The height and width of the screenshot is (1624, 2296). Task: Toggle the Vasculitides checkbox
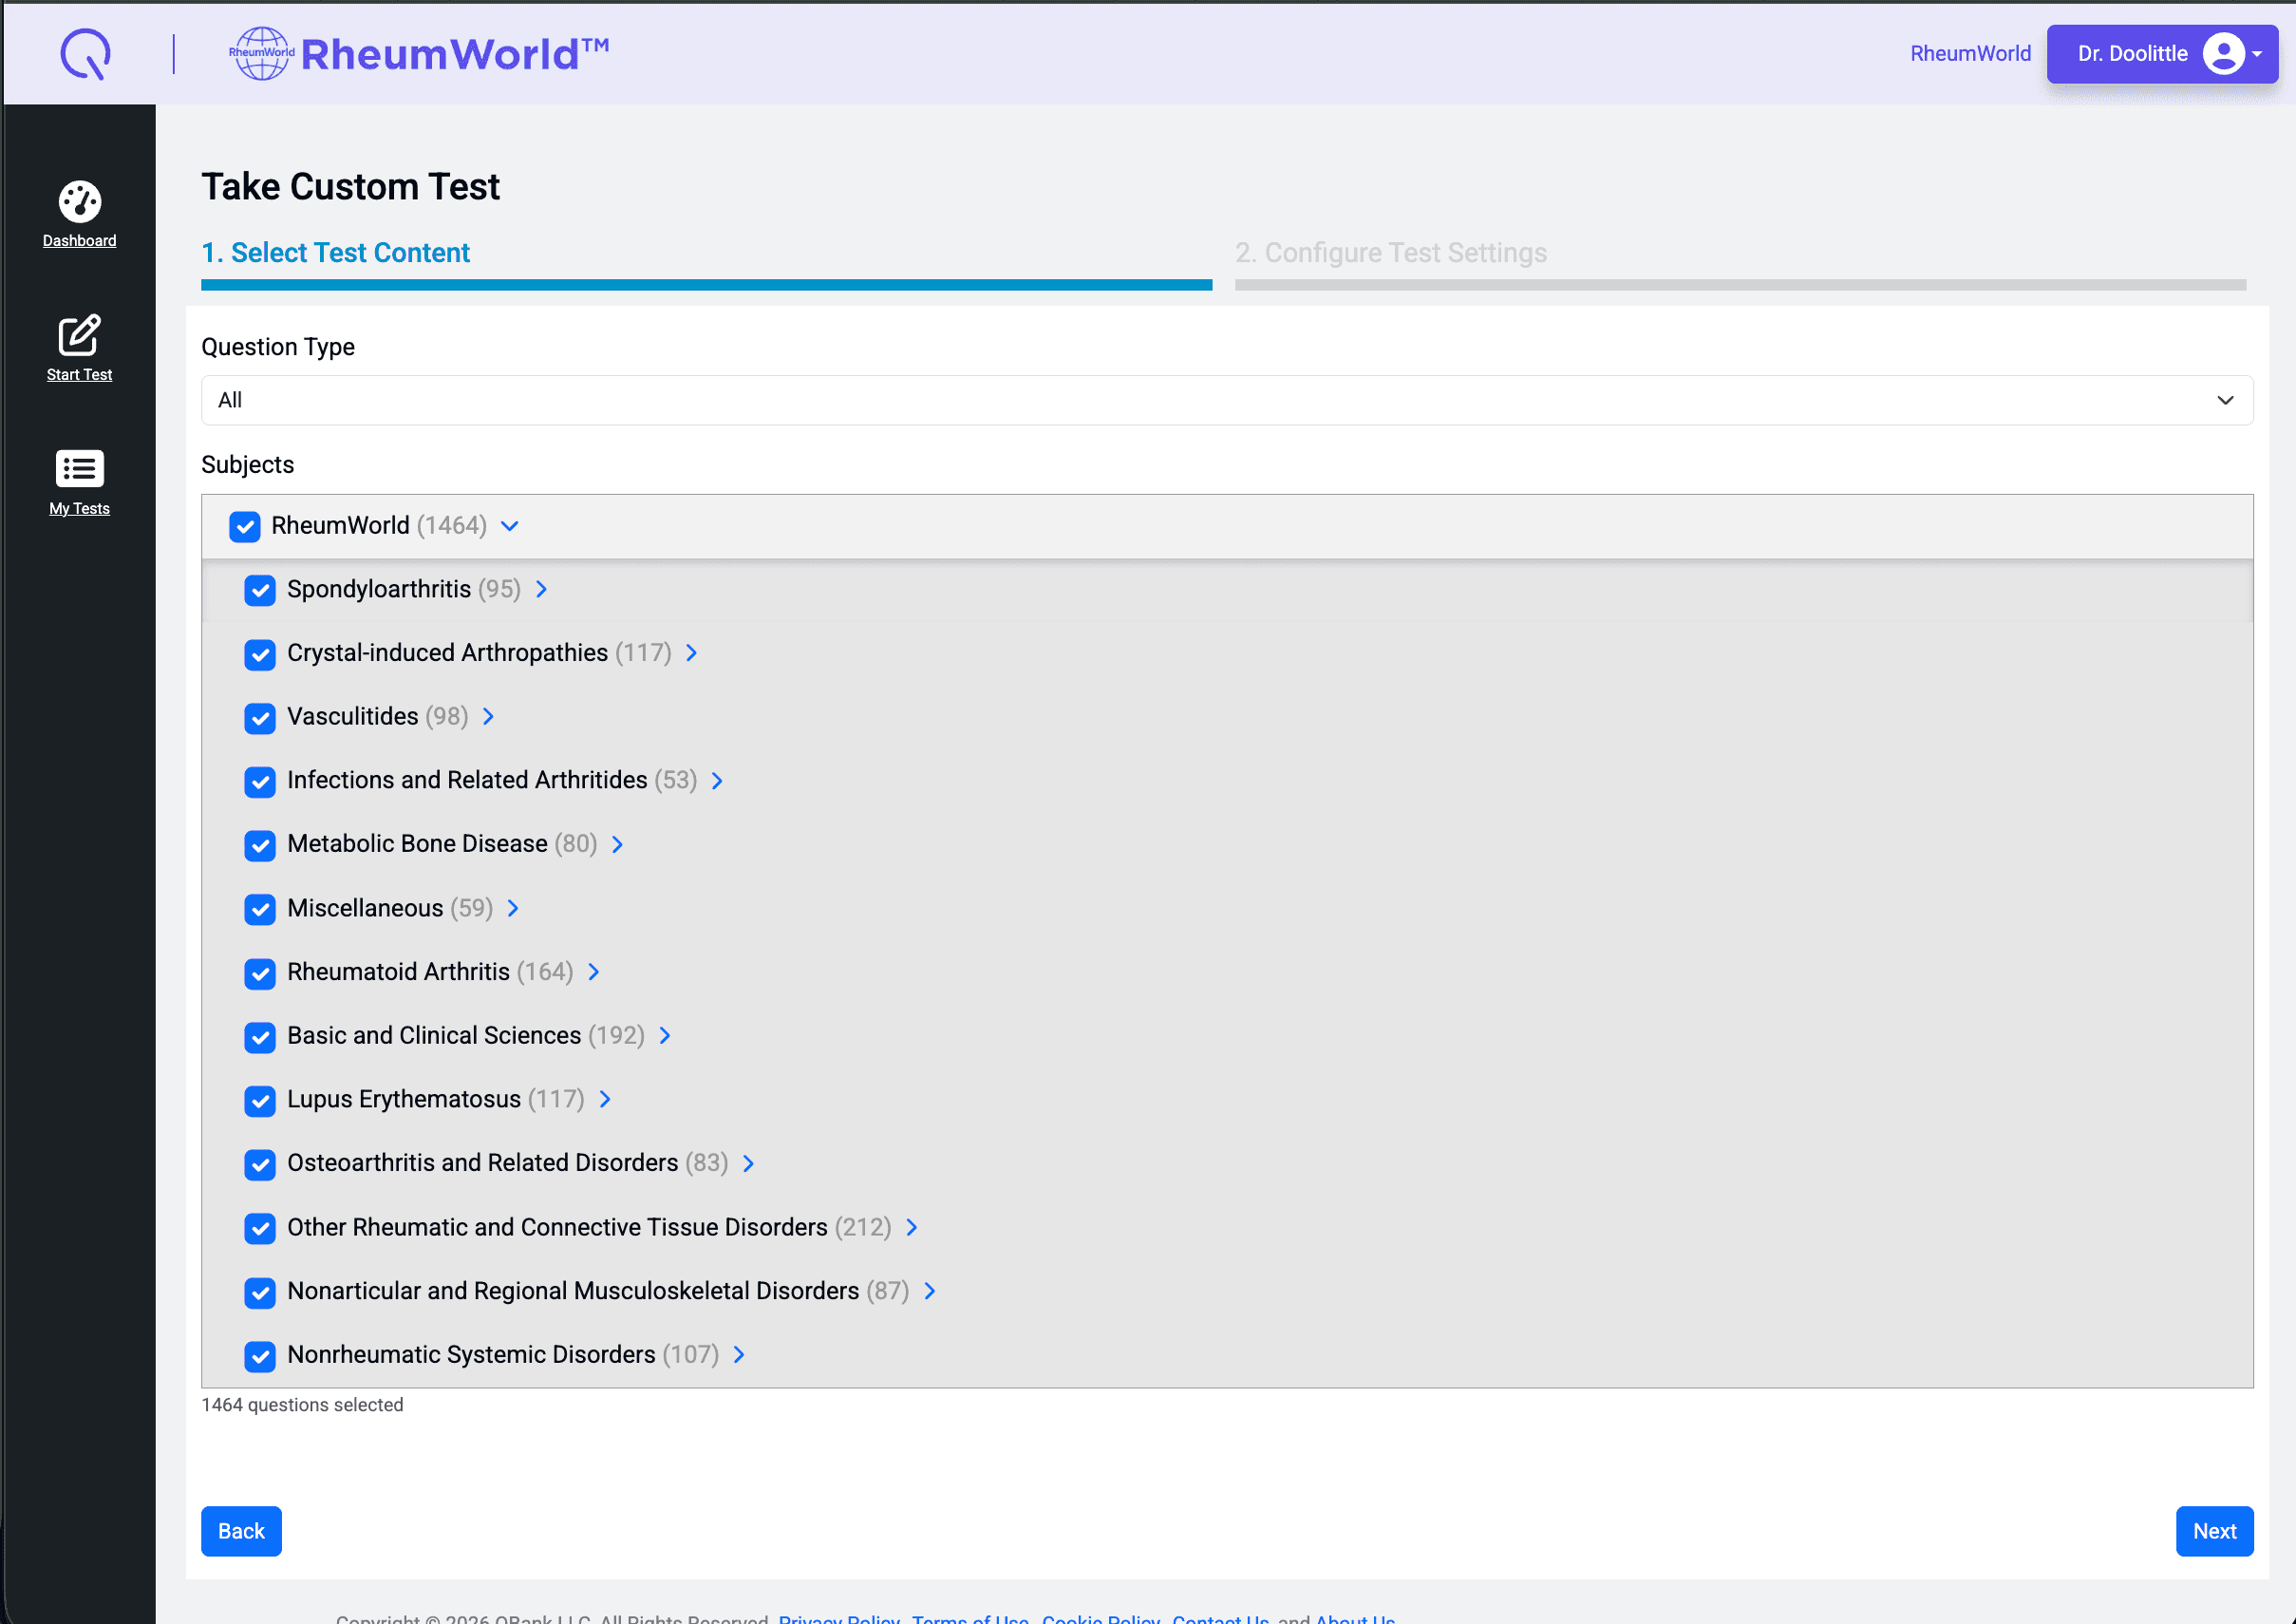[260, 718]
